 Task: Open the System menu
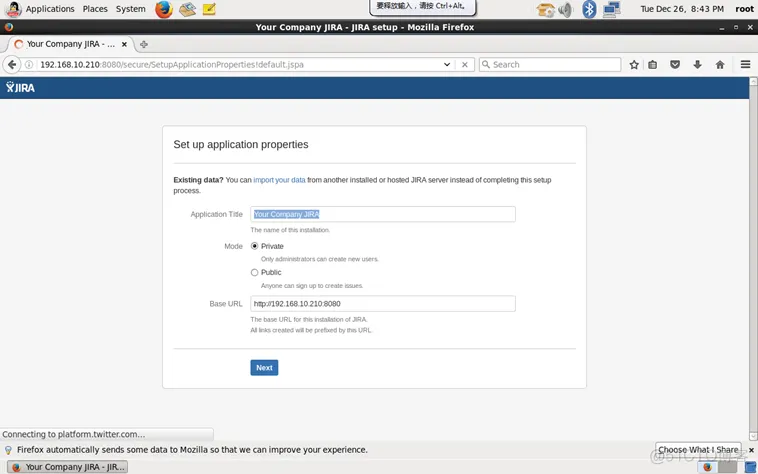tap(131, 9)
